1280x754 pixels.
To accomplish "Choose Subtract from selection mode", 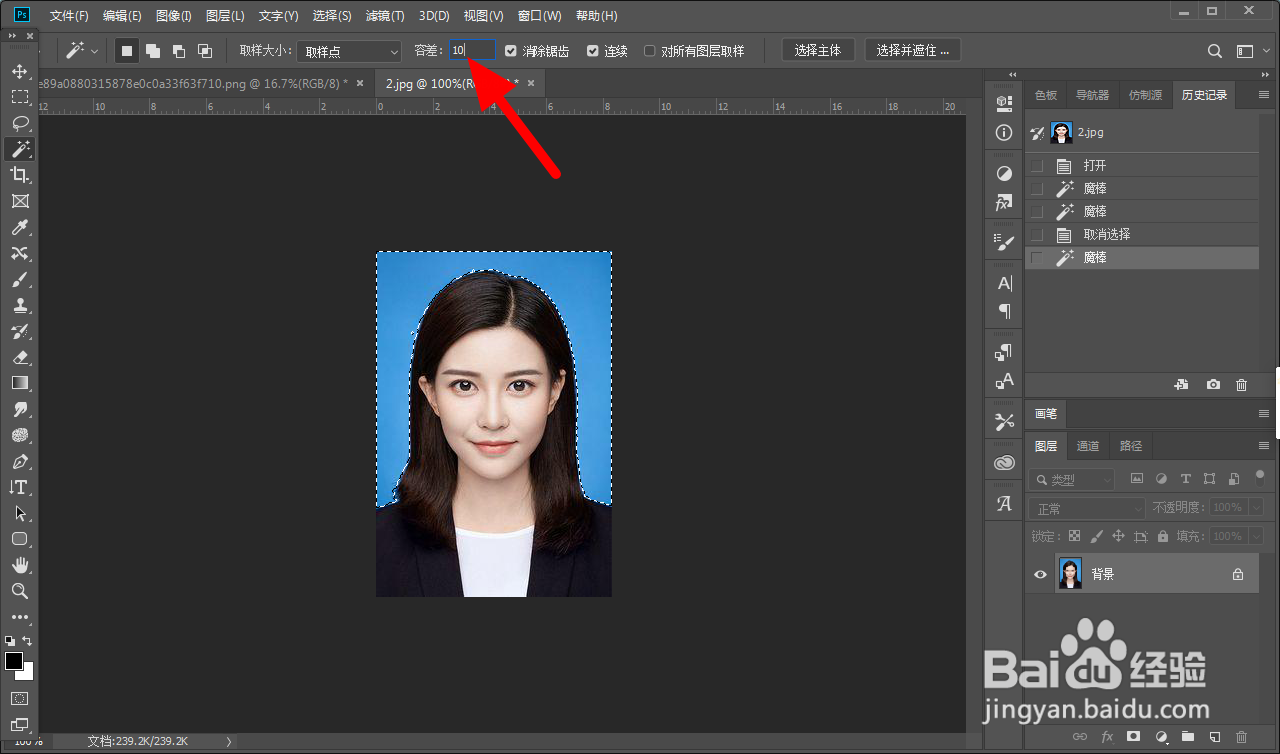I will point(179,51).
